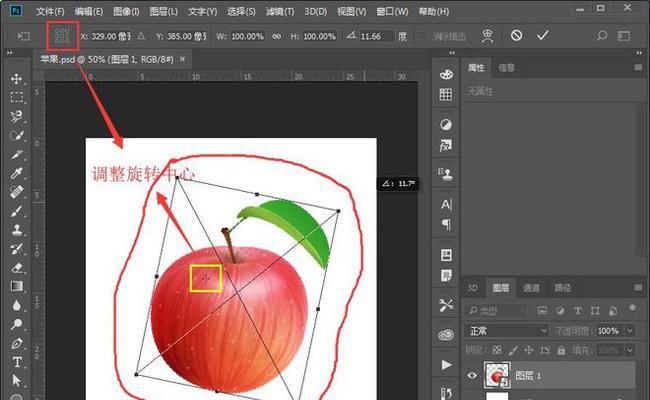Select the Healing Brush tool
The height and width of the screenshot is (400, 650).
click(x=17, y=192)
